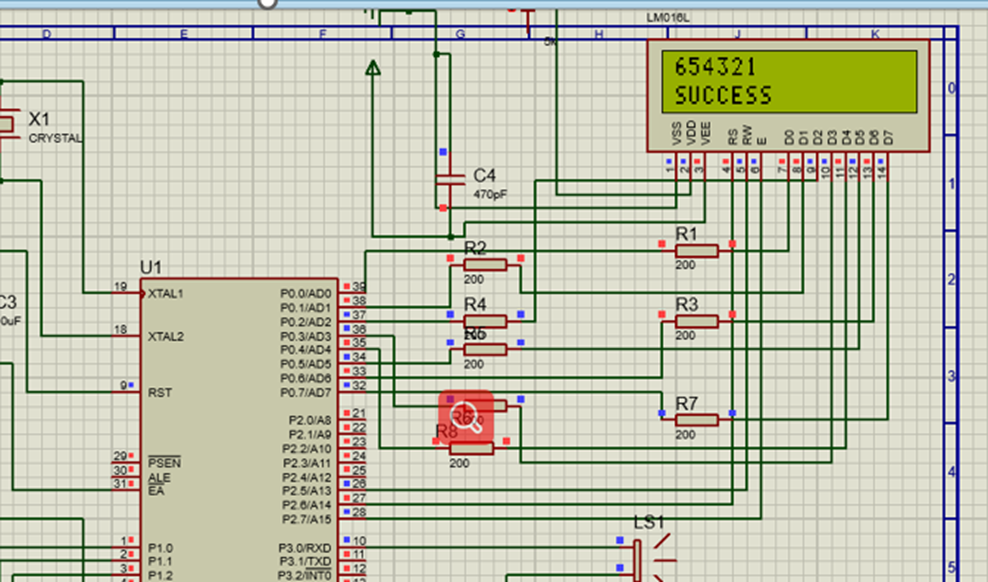Click the 'P1.0' pin label
The image size is (988, 582).
[160, 547]
